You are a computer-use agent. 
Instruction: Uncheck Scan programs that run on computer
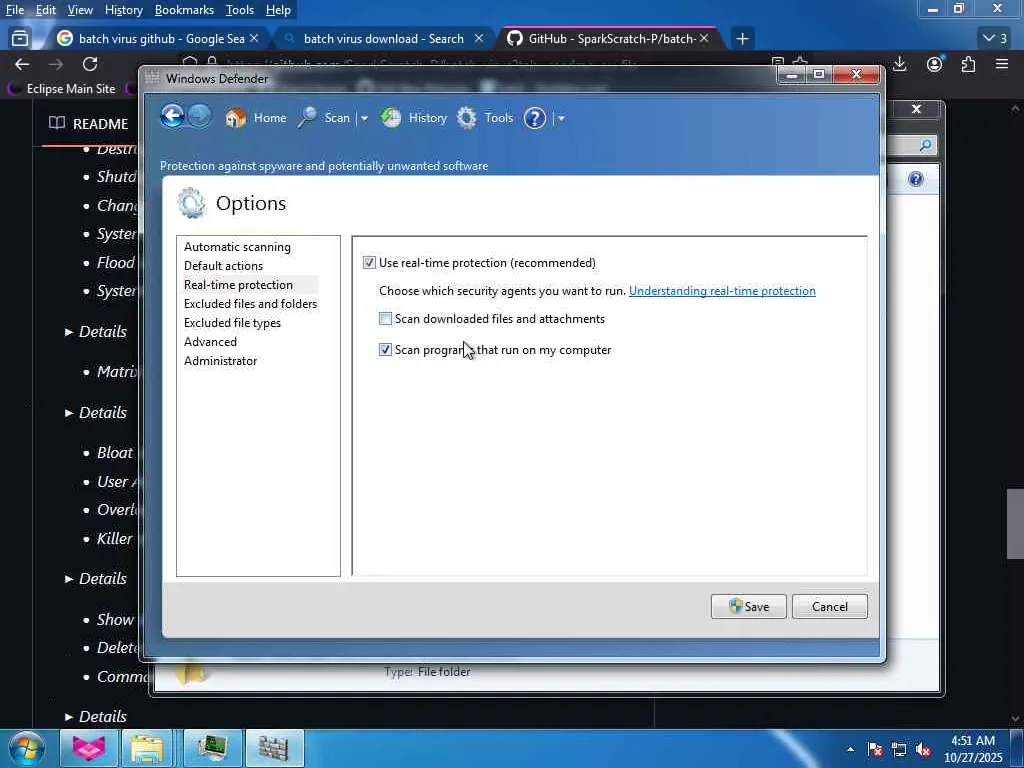coord(385,350)
